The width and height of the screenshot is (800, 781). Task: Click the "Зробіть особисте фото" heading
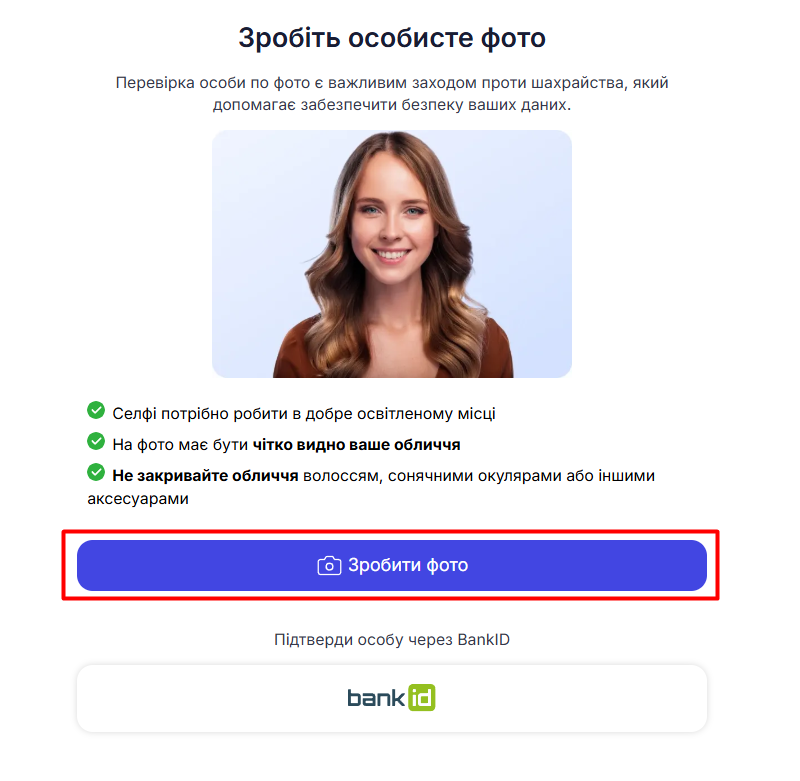click(x=392, y=39)
